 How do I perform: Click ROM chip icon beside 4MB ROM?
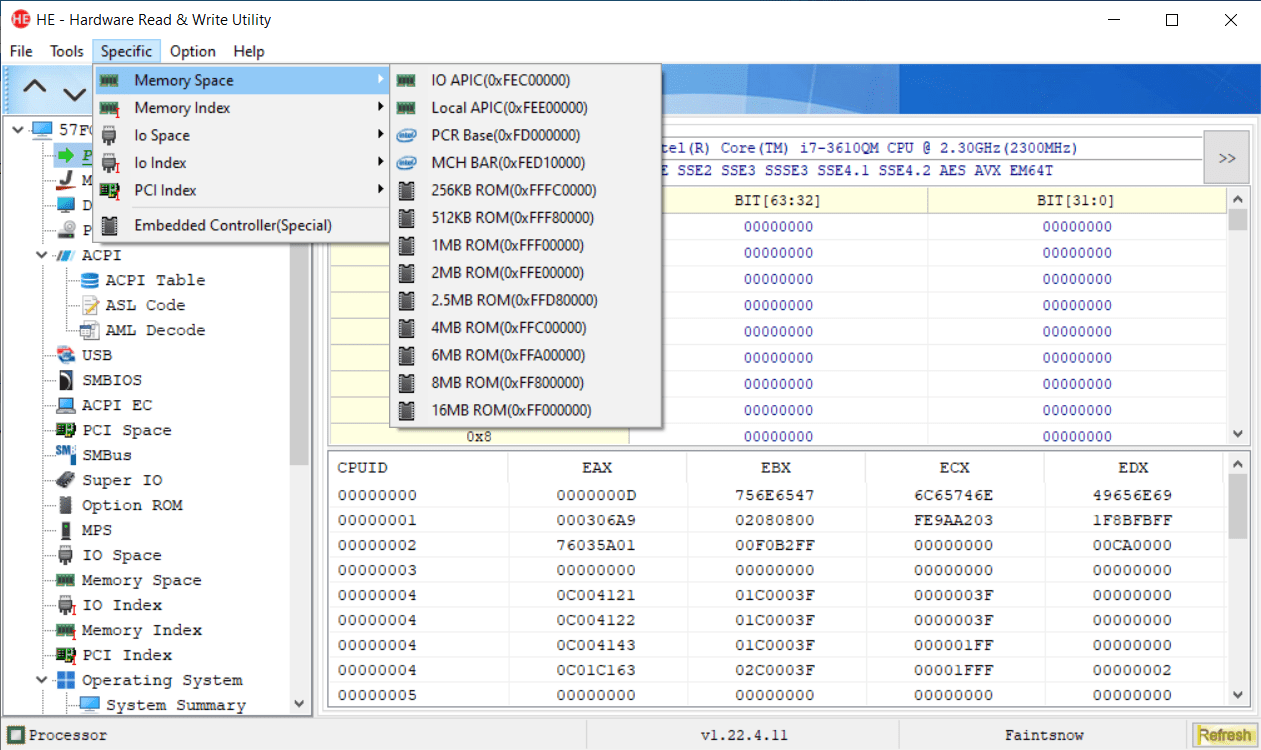406,328
